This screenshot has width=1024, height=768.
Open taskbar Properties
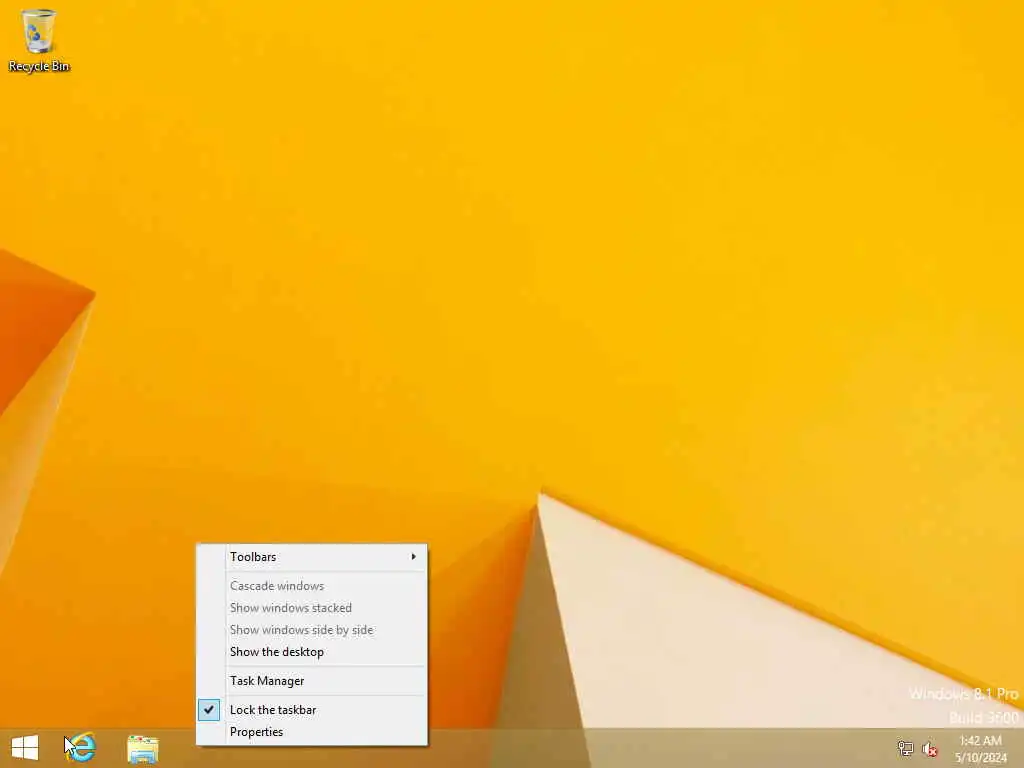pyautogui.click(x=312, y=732)
